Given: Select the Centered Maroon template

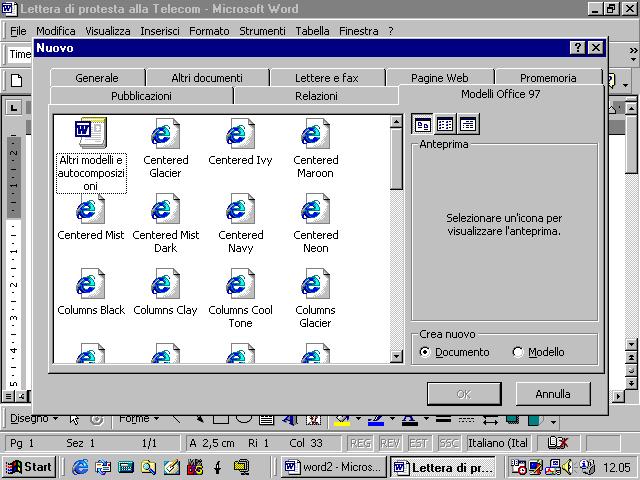Looking at the screenshot, I should [x=316, y=149].
